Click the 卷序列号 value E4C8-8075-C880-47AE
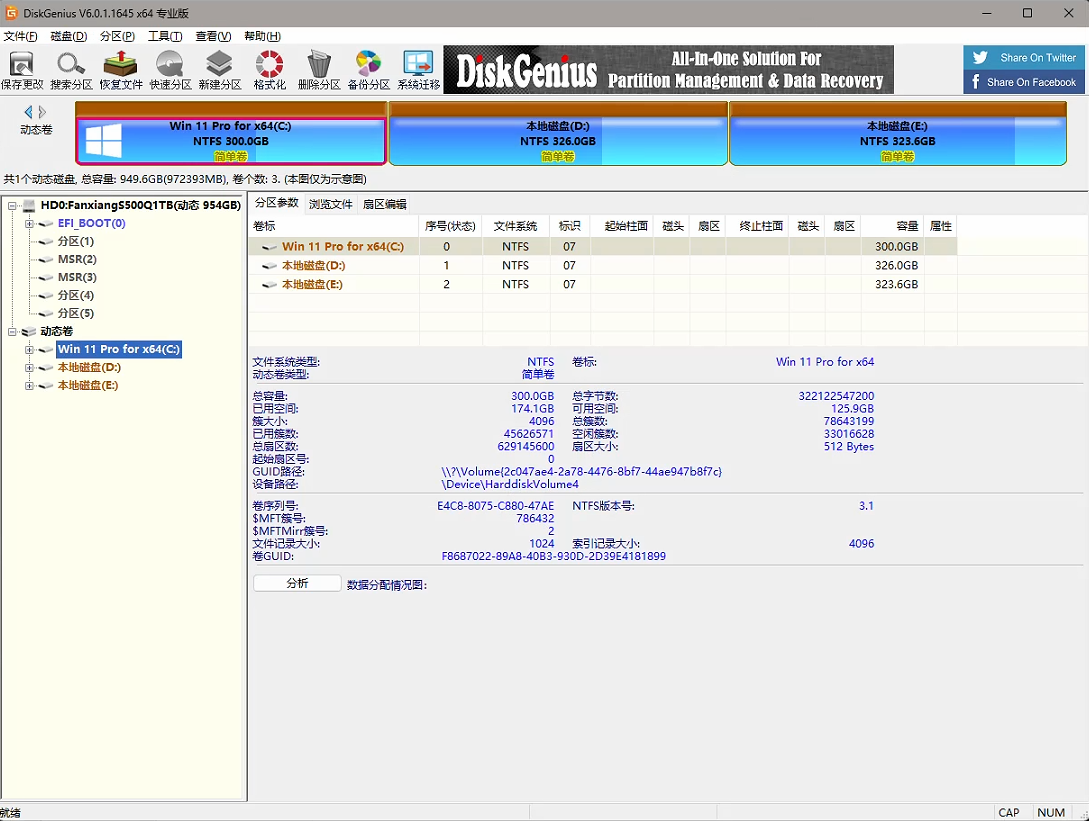1089x821 pixels. pyautogui.click(x=495, y=506)
